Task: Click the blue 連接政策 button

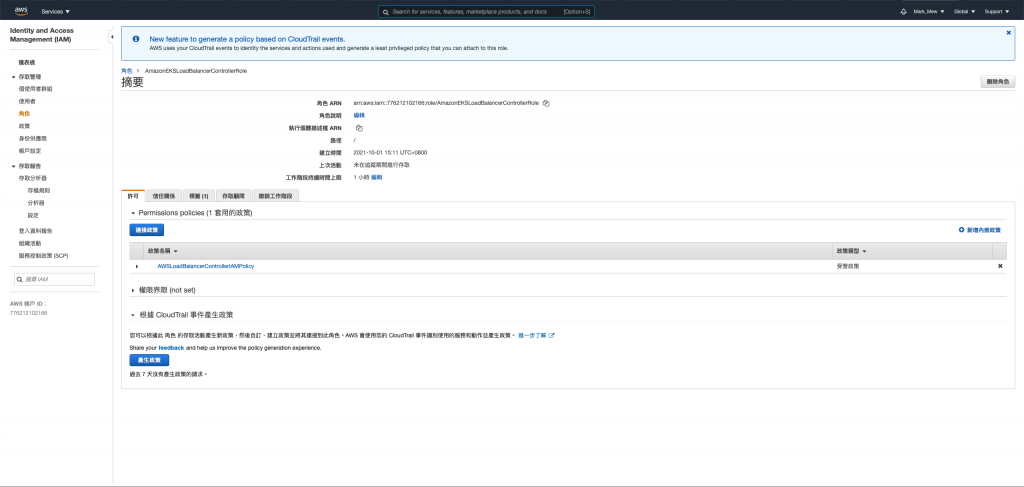Action: coord(147,230)
